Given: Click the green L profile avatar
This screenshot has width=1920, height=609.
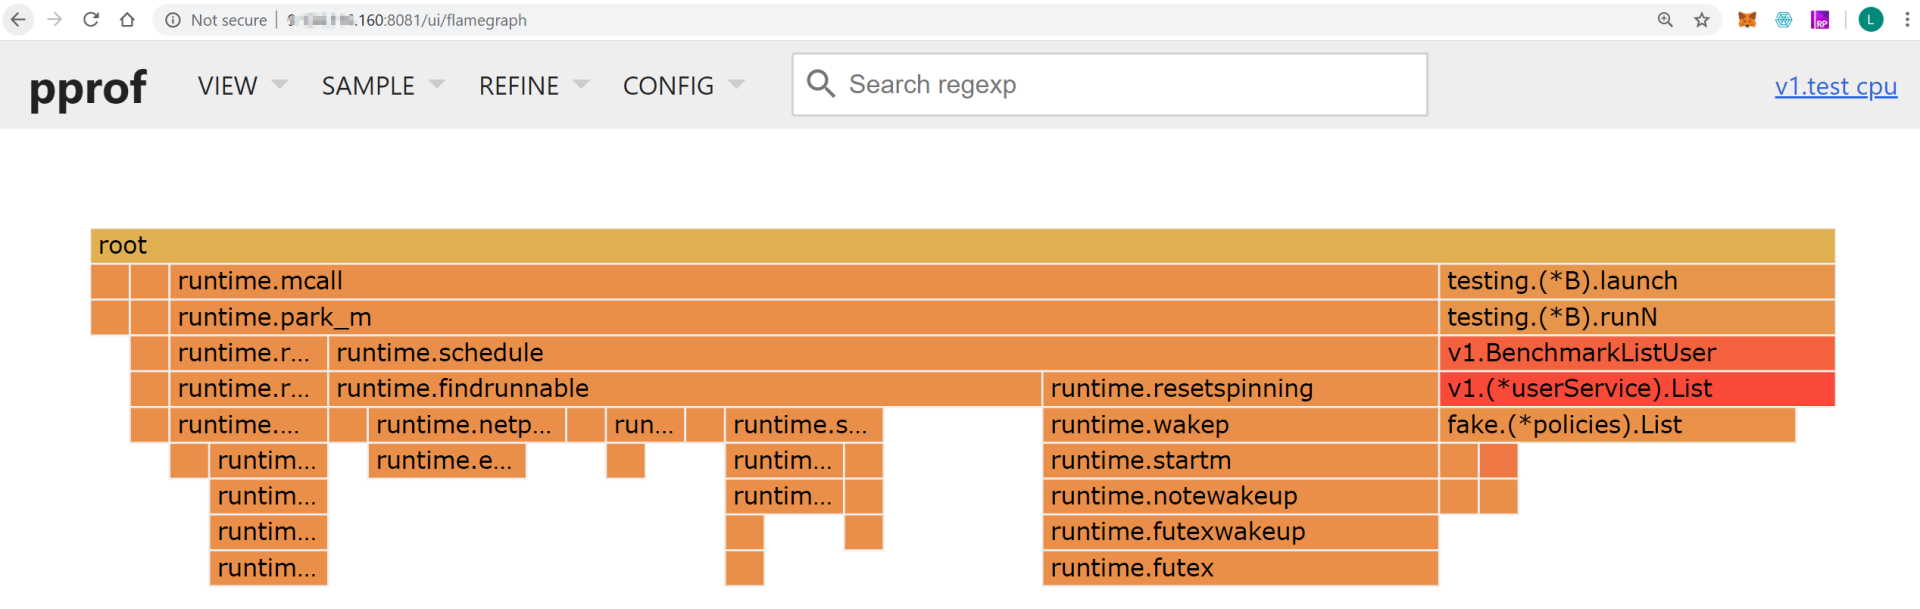Looking at the screenshot, I should point(1870,20).
